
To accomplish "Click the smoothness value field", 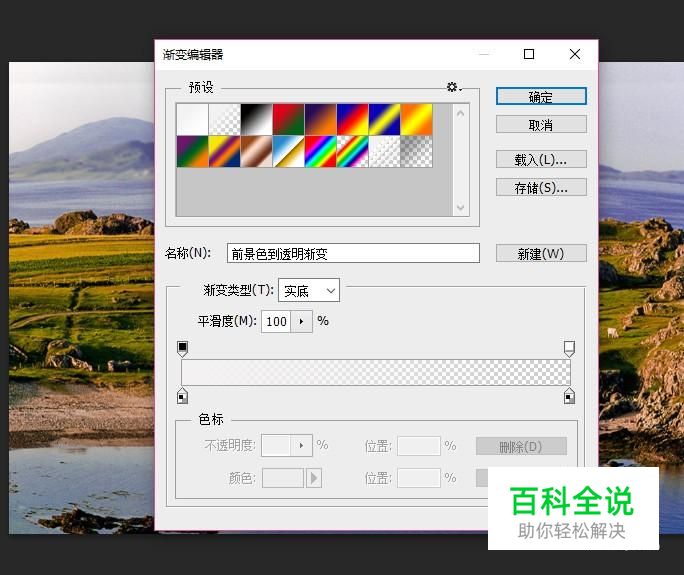I will point(276,322).
